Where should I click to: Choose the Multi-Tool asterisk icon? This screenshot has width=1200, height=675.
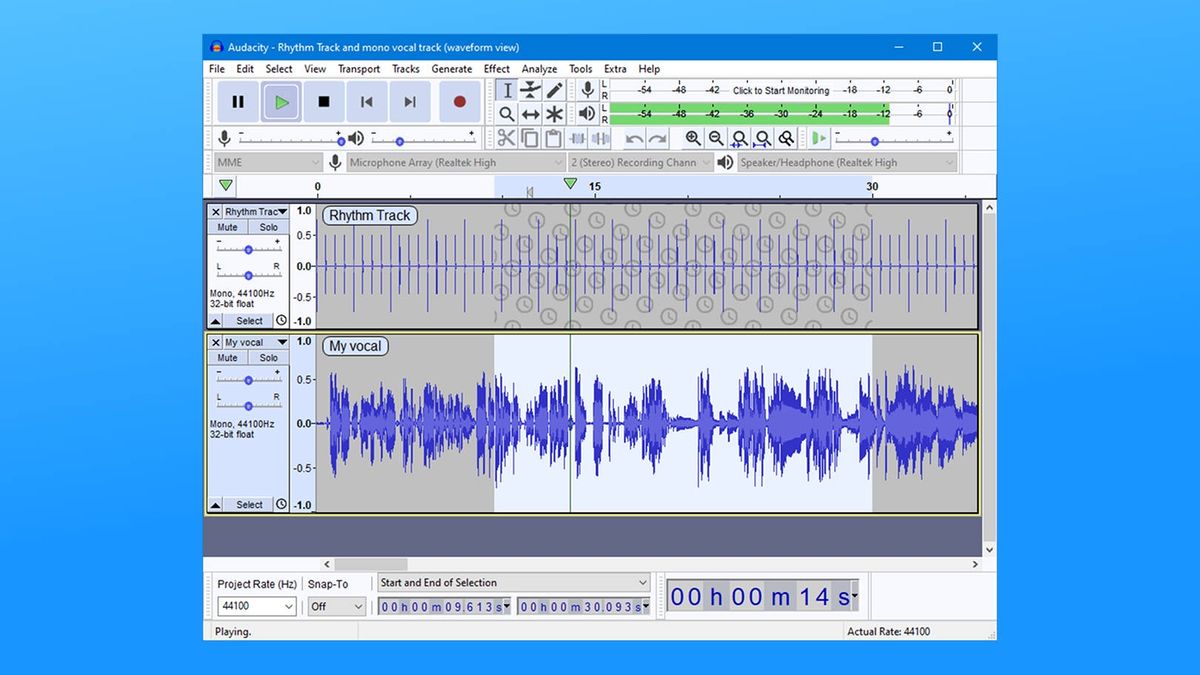[554, 115]
